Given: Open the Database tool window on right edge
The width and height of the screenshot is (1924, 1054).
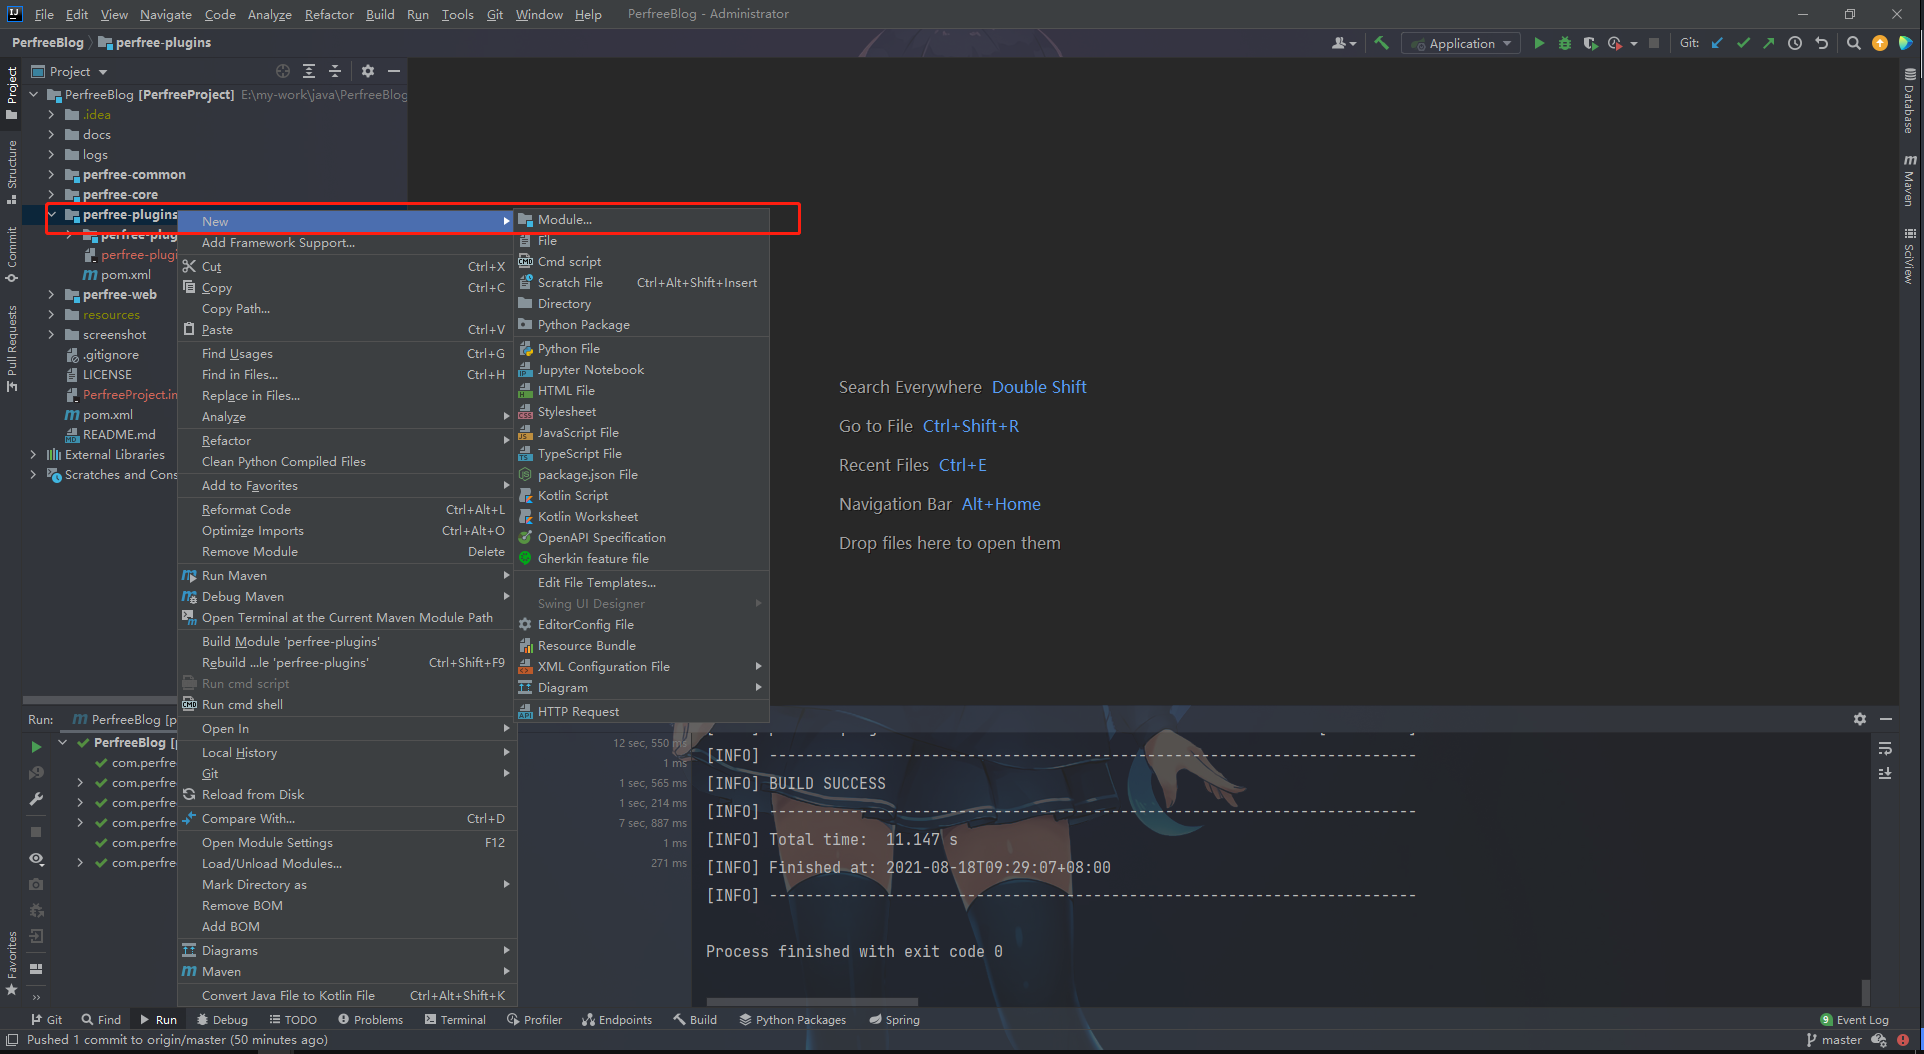Looking at the screenshot, I should tap(1909, 100).
